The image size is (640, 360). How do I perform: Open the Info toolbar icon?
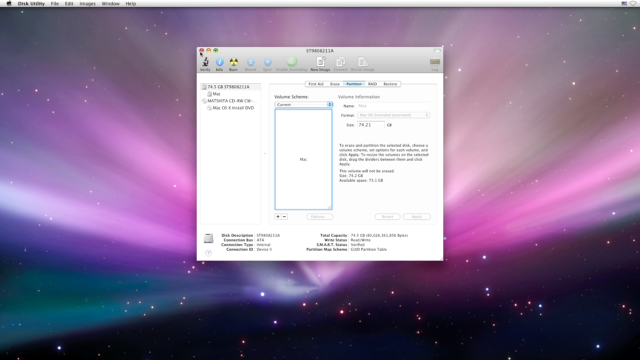(220, 62)
